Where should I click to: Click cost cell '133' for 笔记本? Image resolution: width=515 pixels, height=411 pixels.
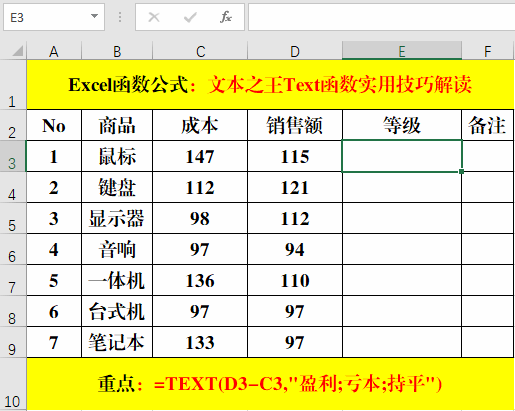pos(200,342)
